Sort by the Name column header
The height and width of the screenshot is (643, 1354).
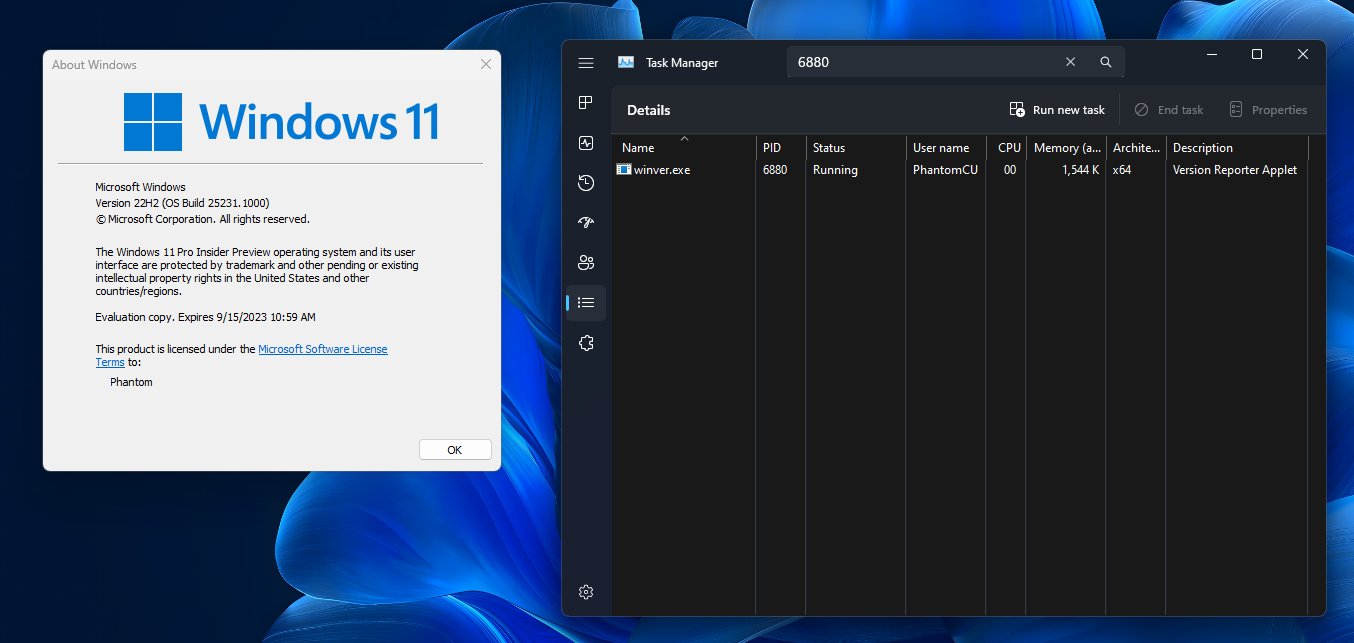tap(684, 147)
